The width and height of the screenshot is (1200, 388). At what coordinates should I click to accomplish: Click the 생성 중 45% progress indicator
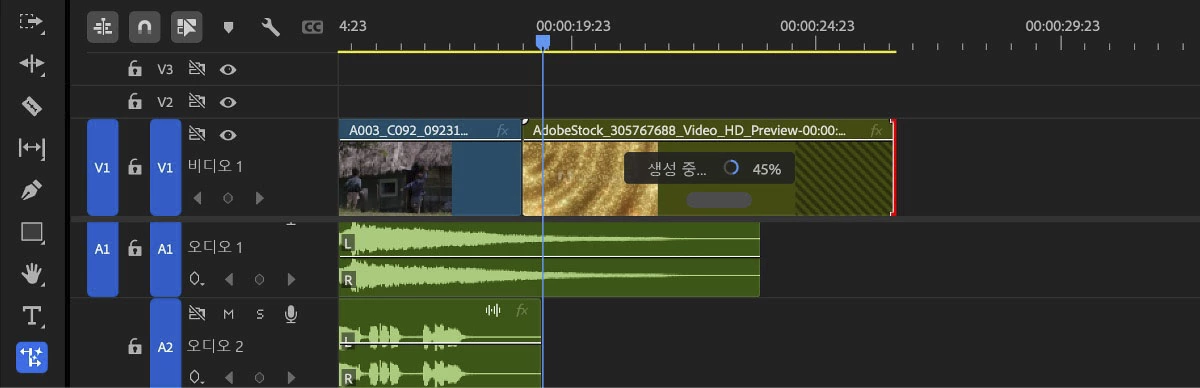point(709,169)
